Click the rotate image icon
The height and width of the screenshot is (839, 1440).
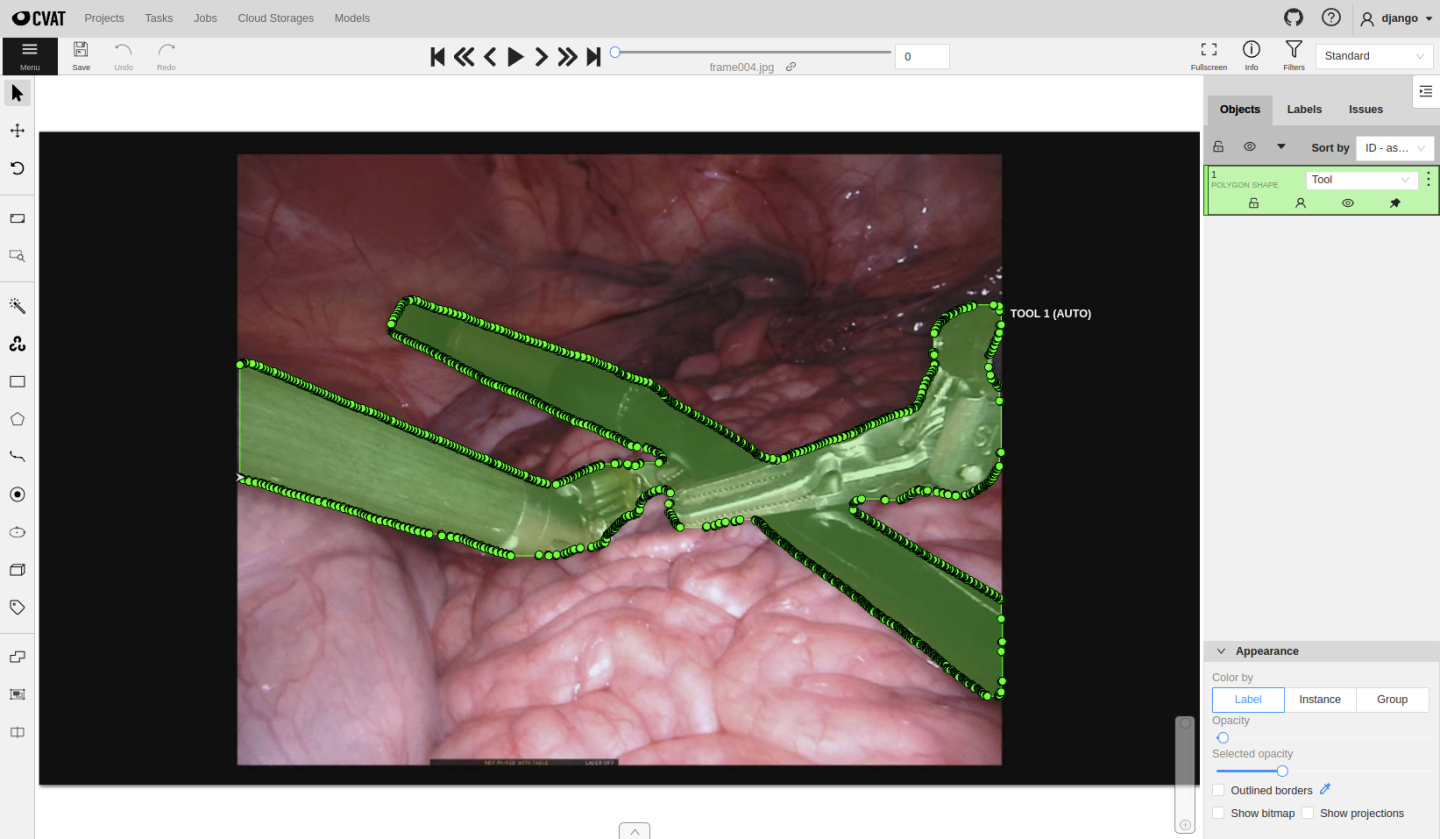click(17, 168)
